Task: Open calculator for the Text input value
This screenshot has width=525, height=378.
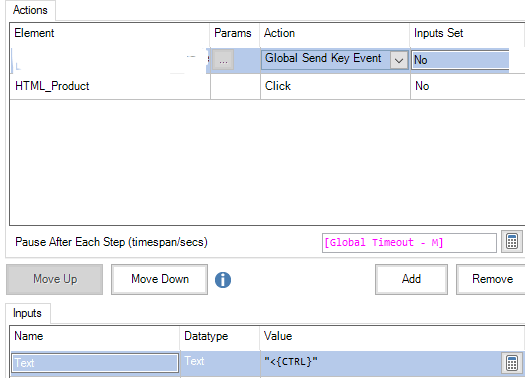Action: [512, 363]
